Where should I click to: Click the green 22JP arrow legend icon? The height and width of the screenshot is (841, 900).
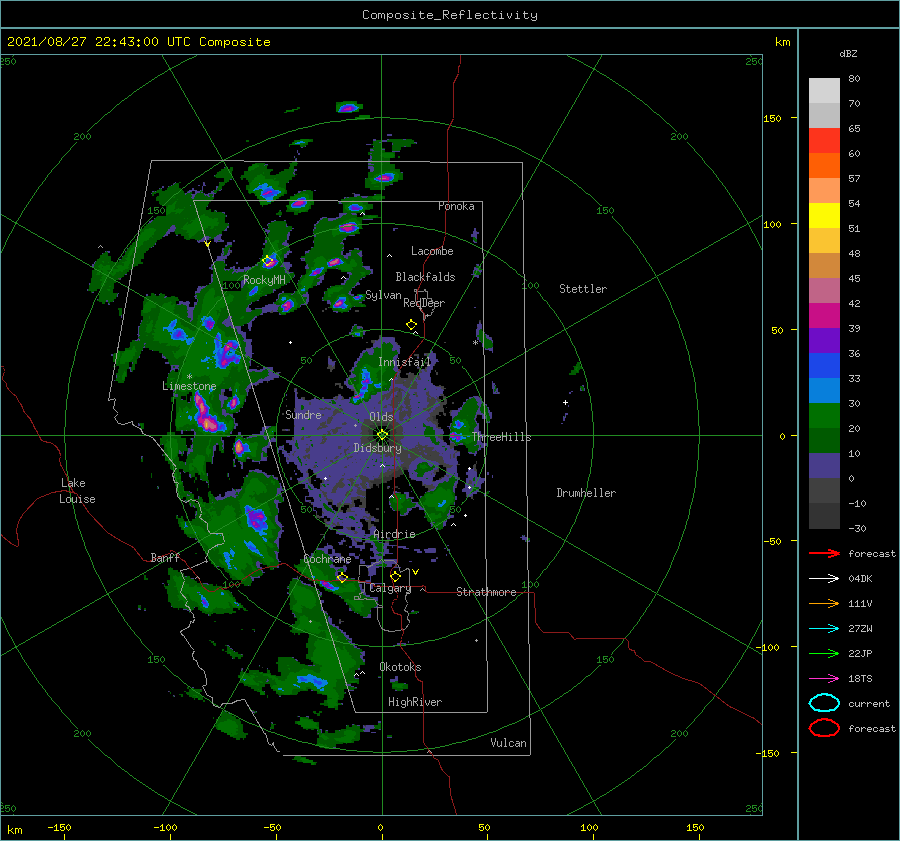(824, 653)
